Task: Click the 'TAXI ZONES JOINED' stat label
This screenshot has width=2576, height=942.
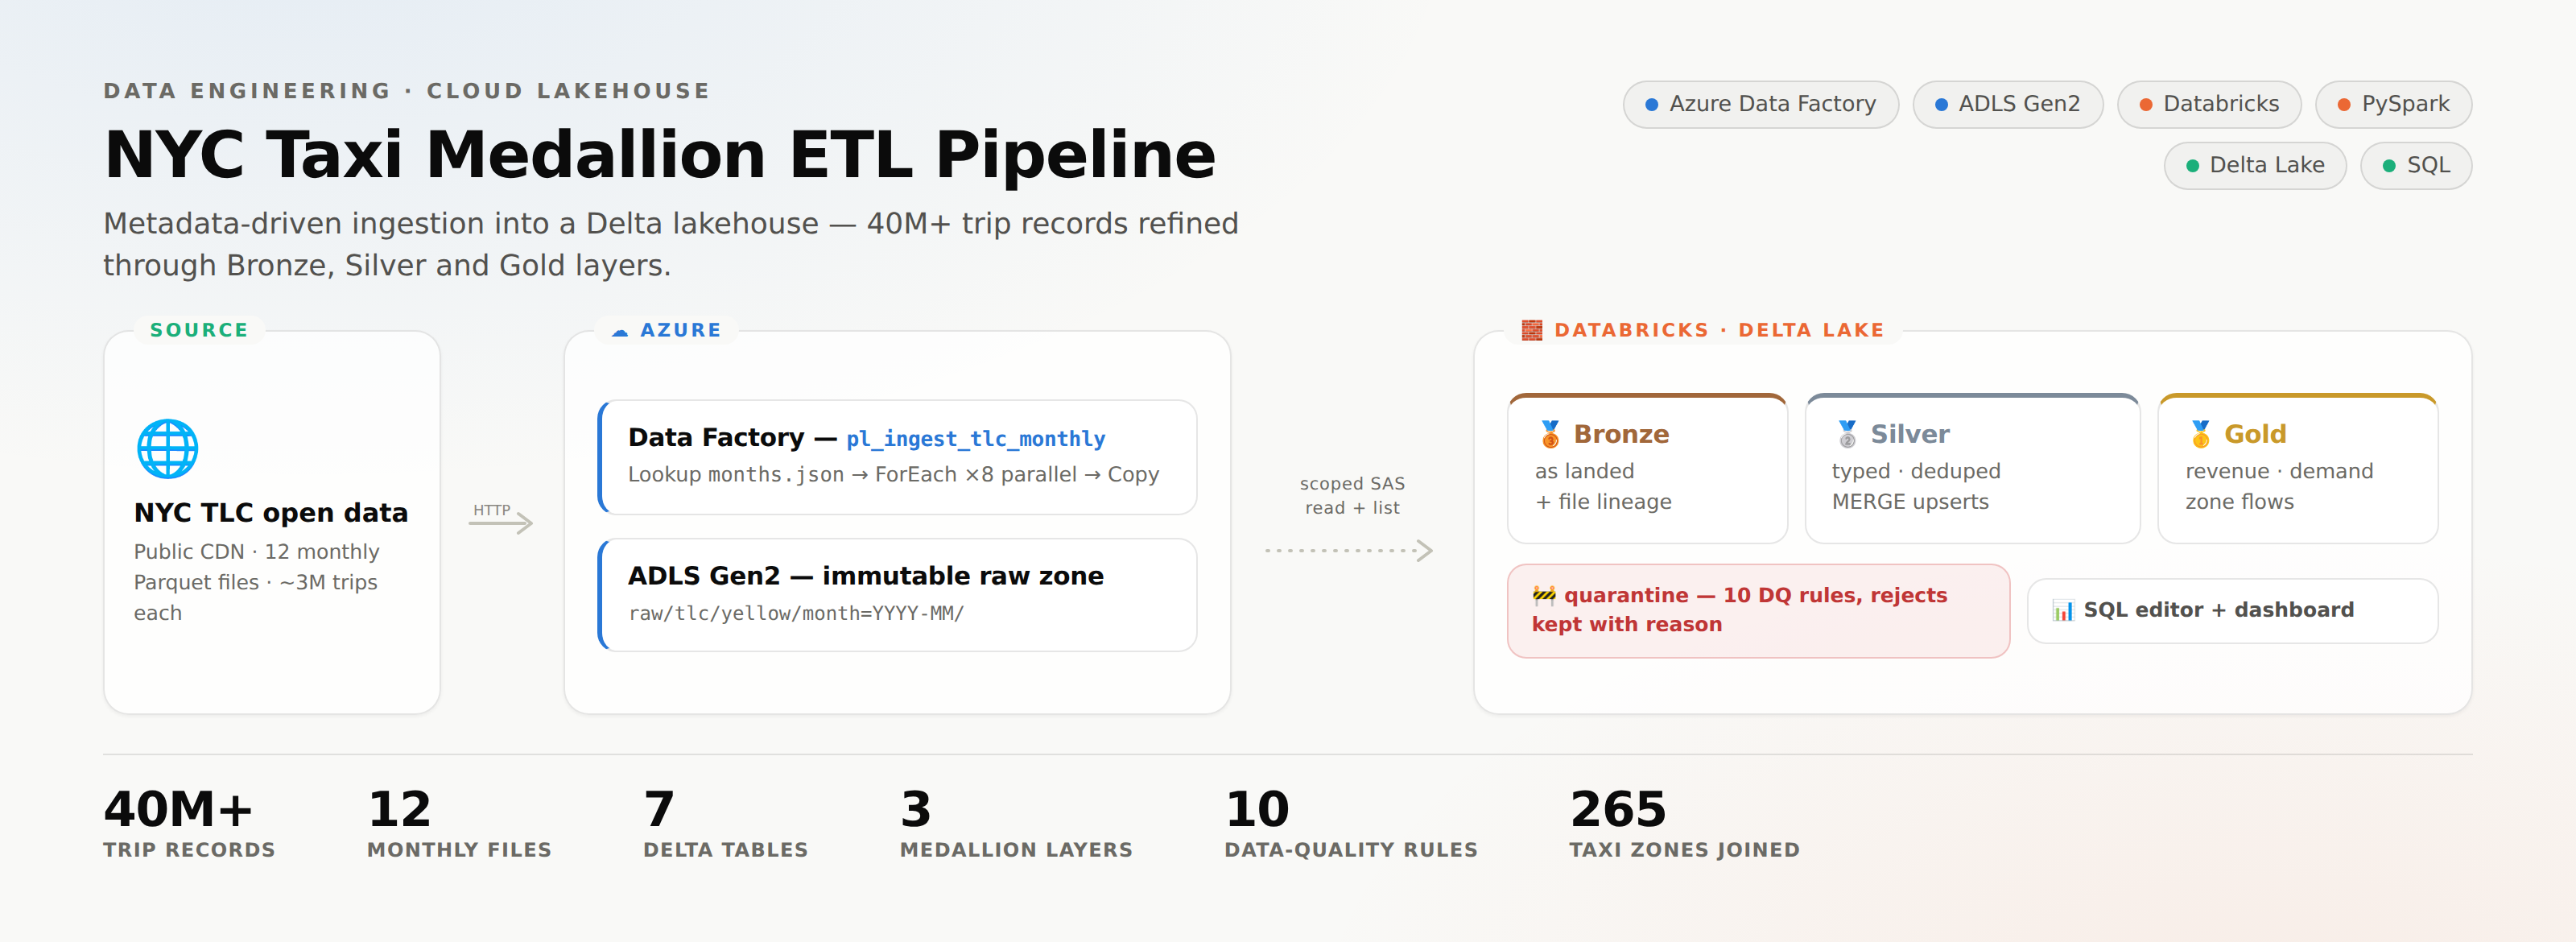Action: pyautogui.click(x=1684, y=850)
